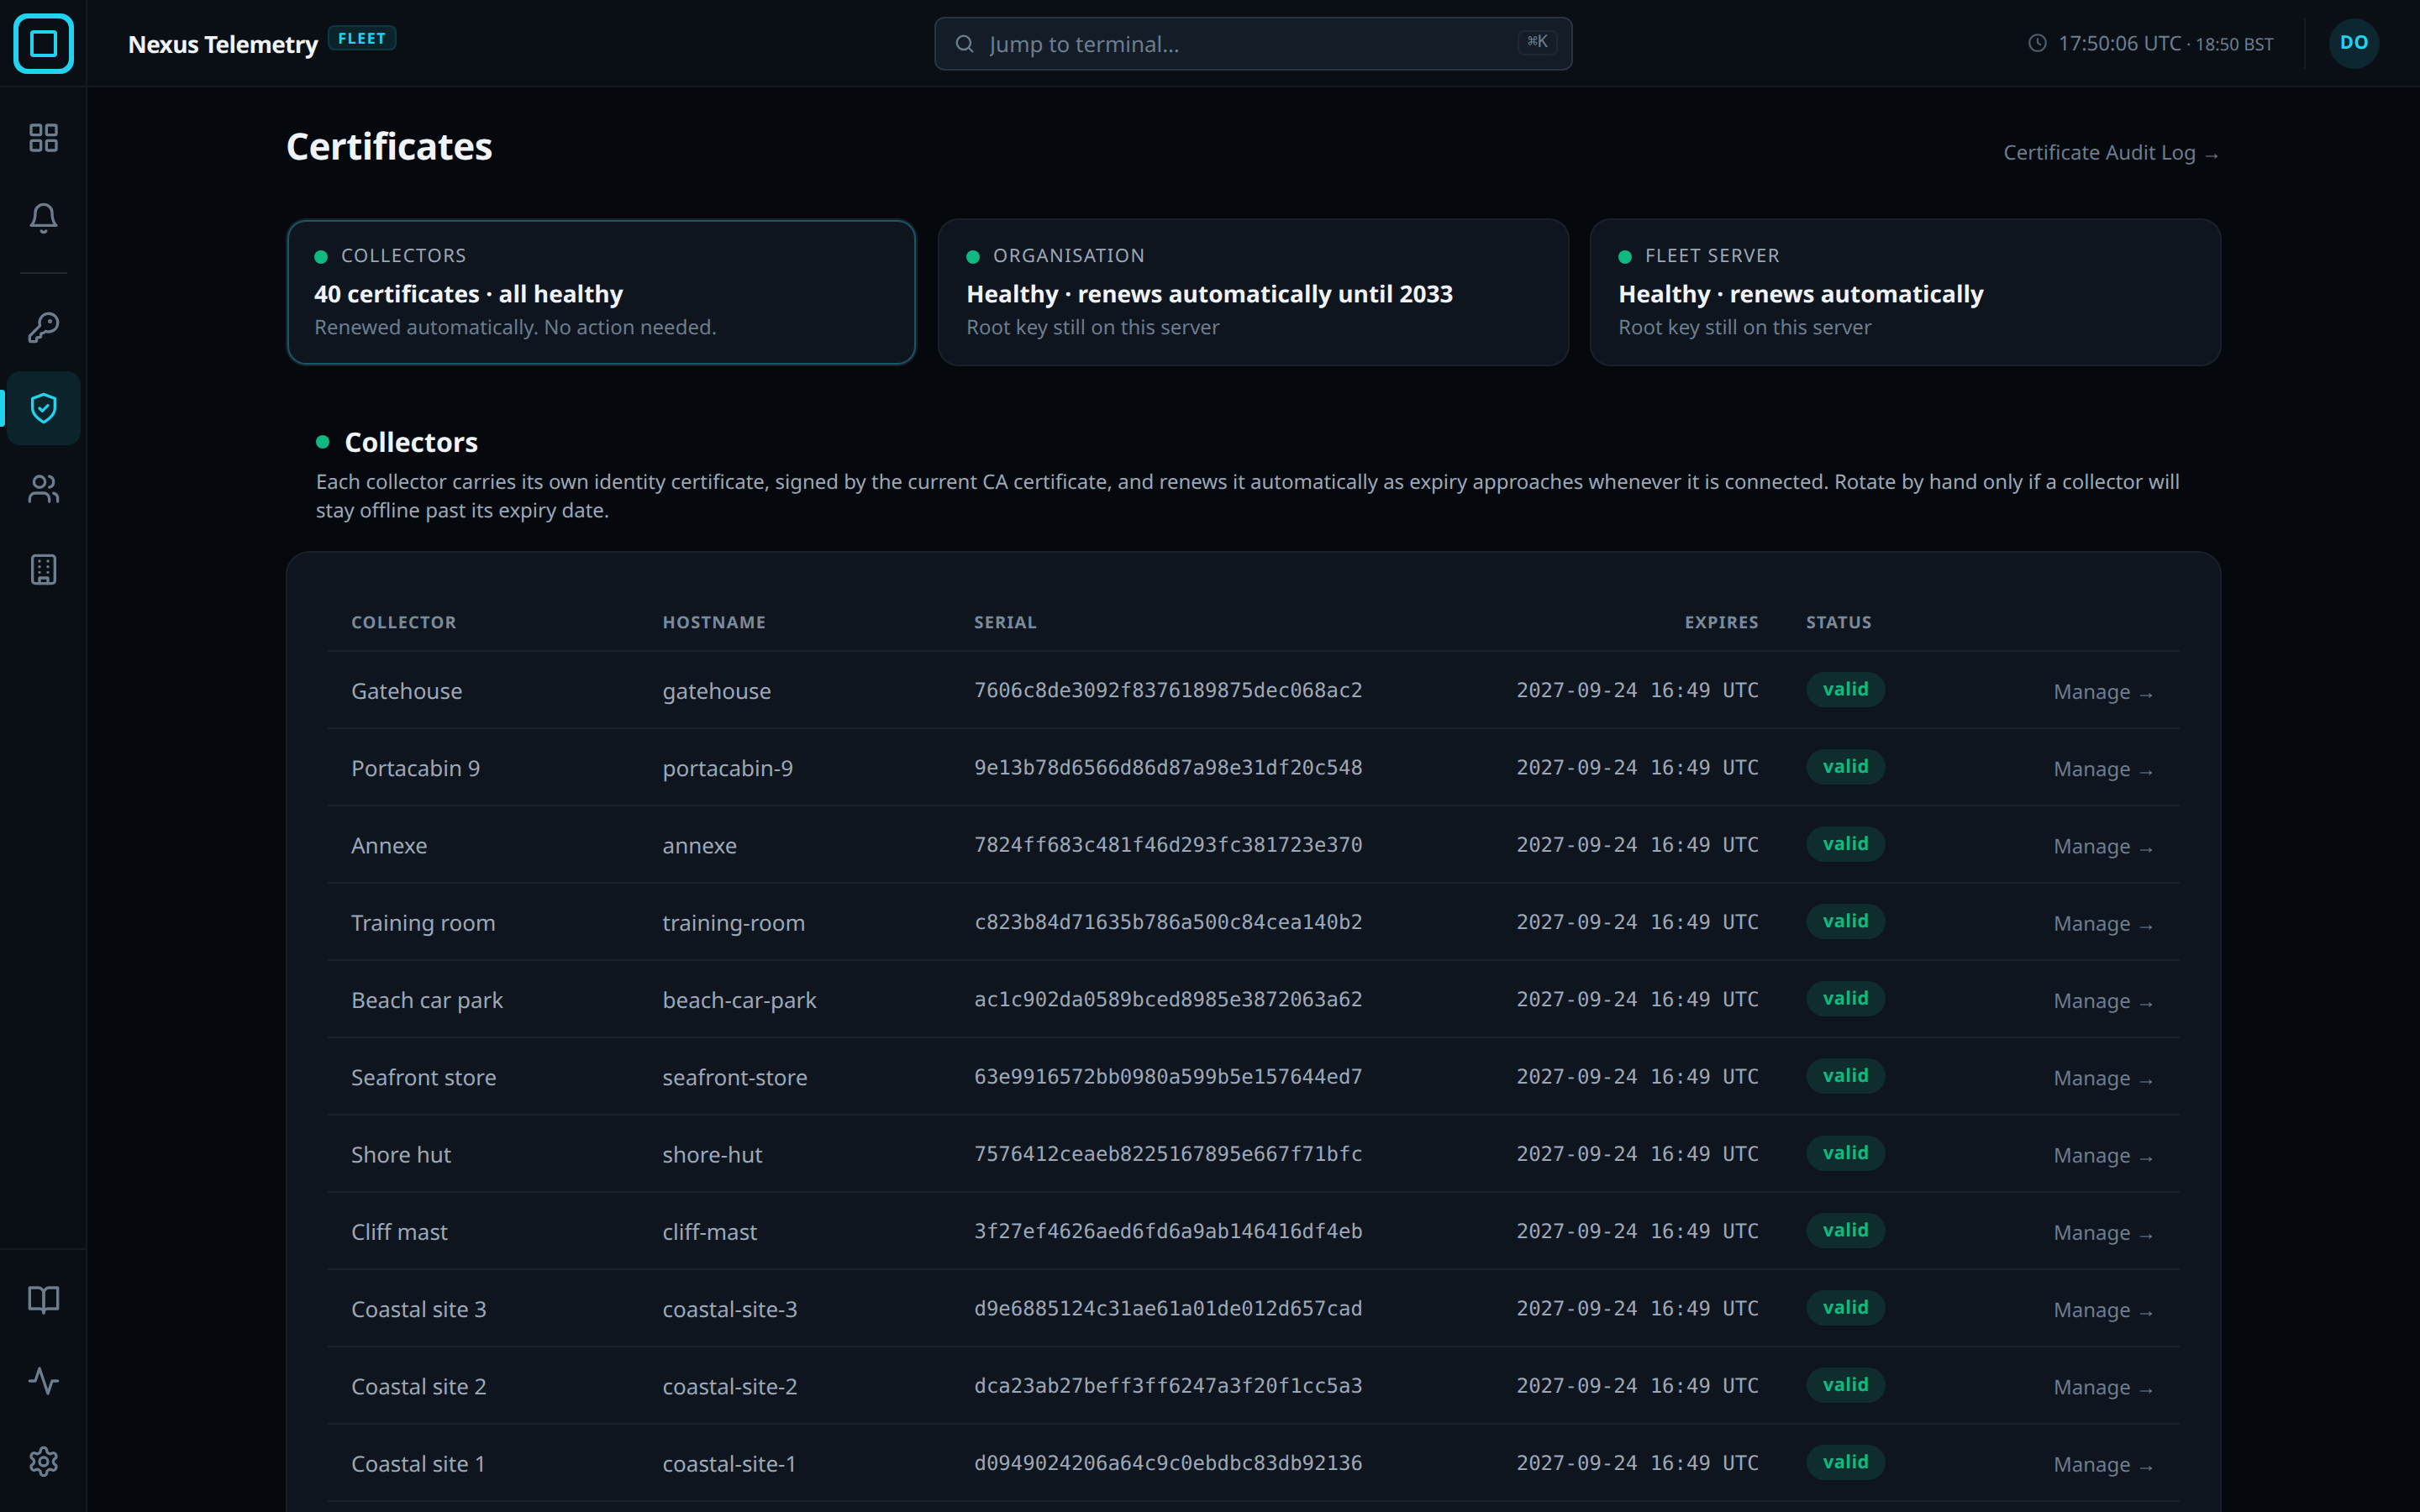Open the DO user avatar
2420x1512 pixels.
[2353, 43]
